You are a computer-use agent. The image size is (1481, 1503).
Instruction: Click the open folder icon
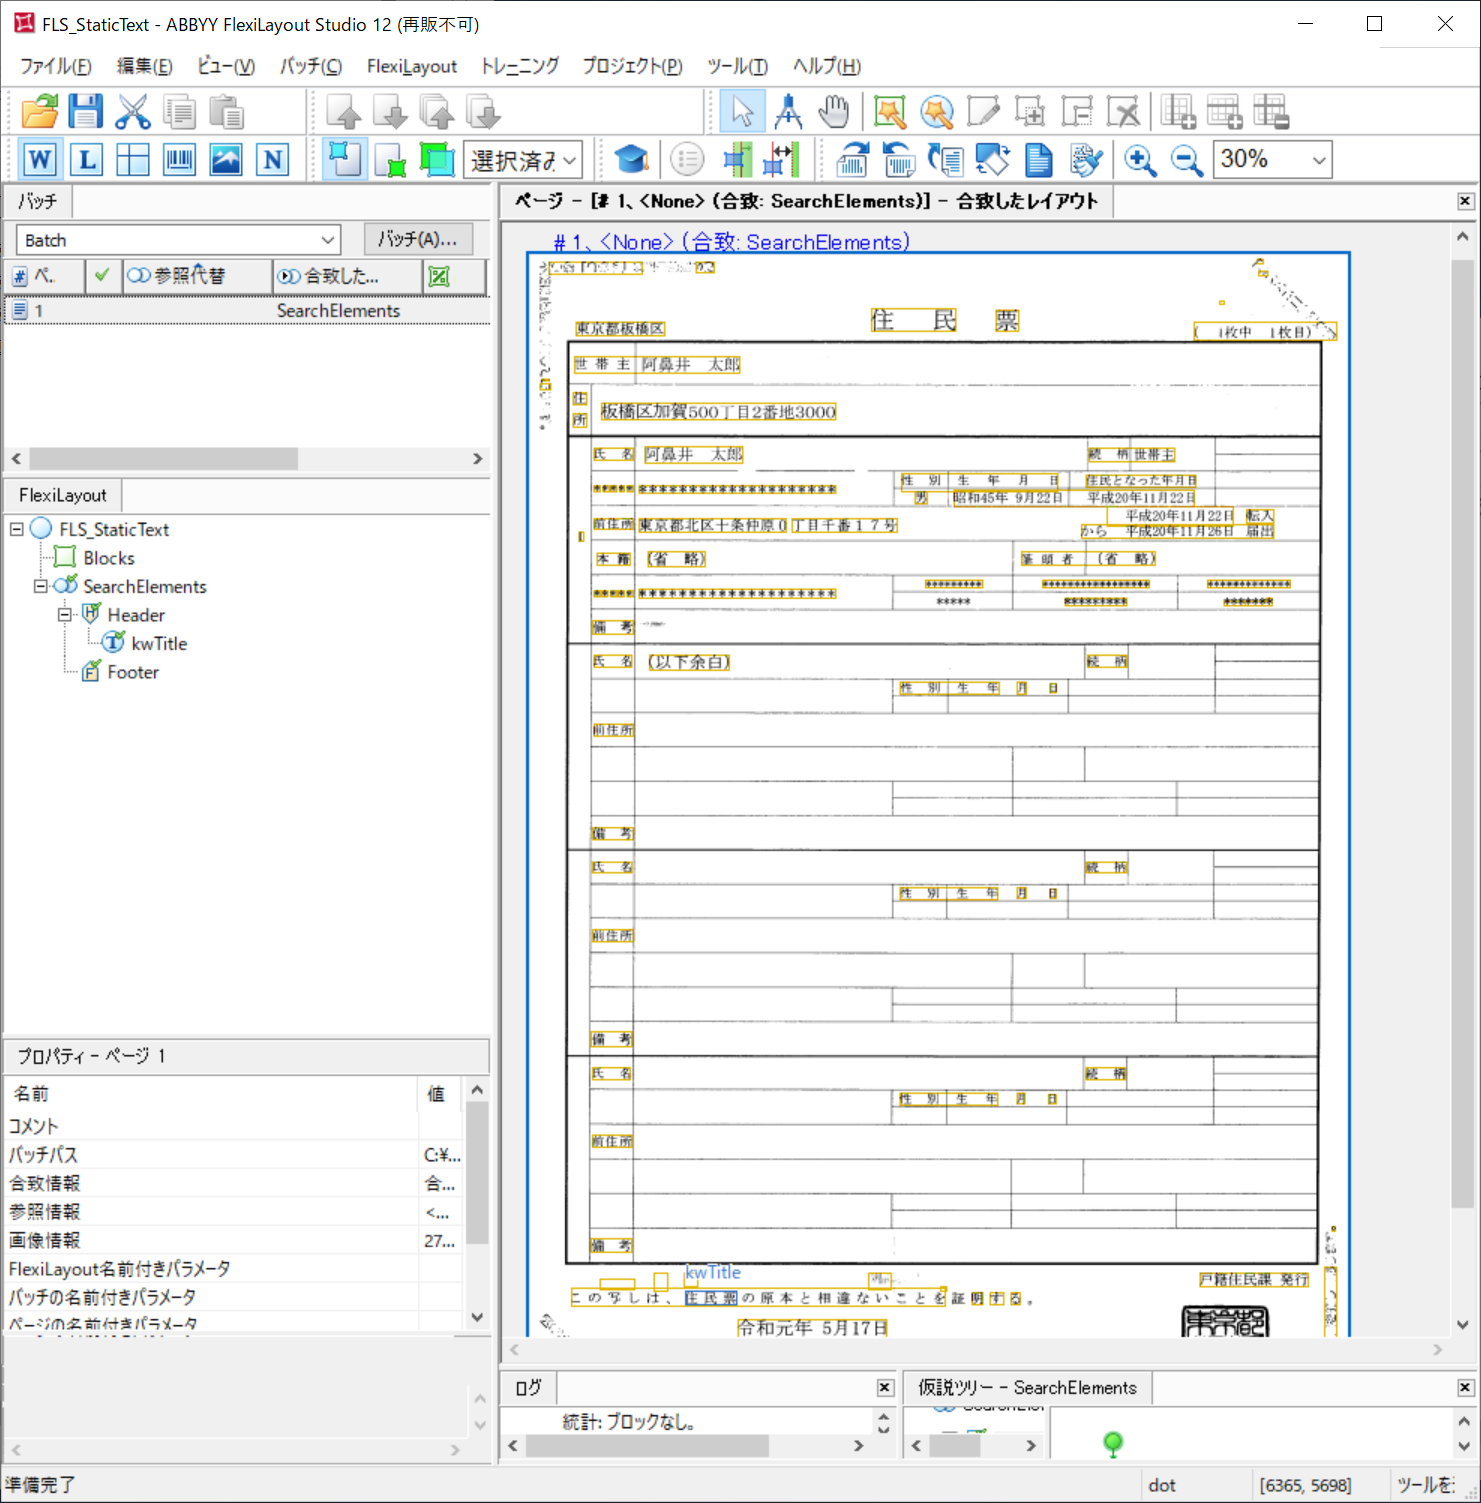pos(40,111)
